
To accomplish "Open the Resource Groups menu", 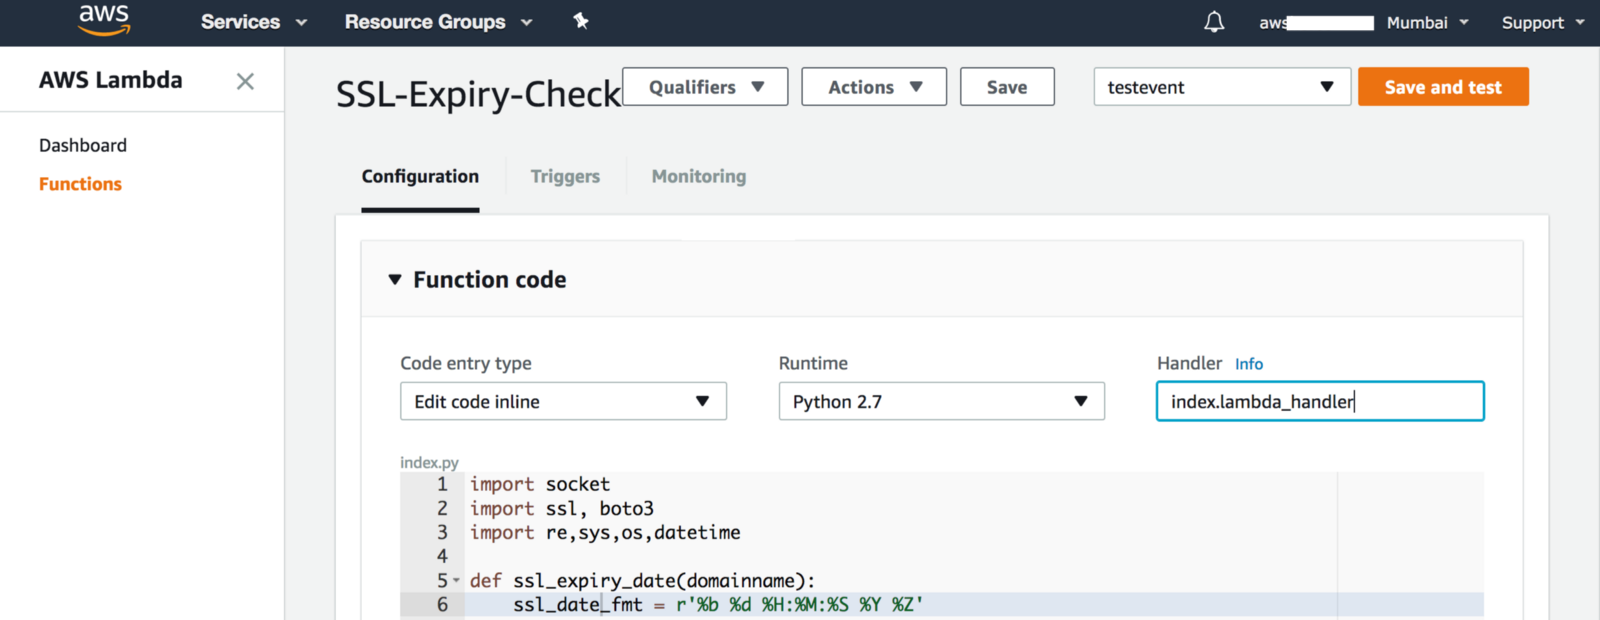I will [438, 22].
